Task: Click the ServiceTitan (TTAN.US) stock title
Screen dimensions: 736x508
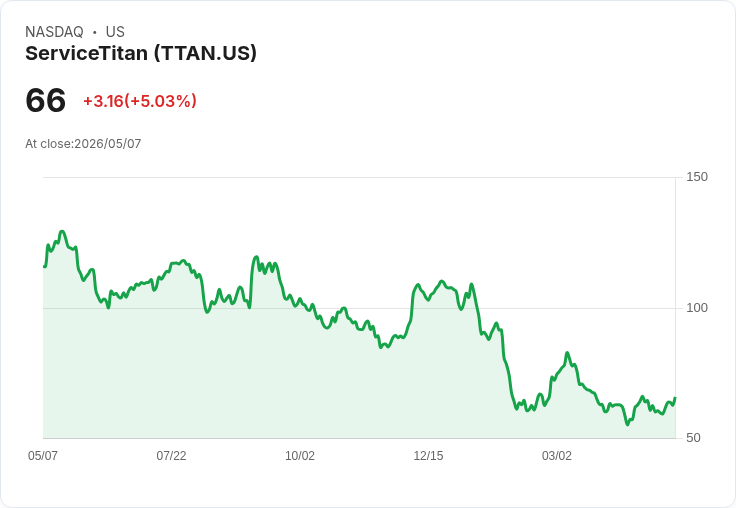Action: coord(141,53)
